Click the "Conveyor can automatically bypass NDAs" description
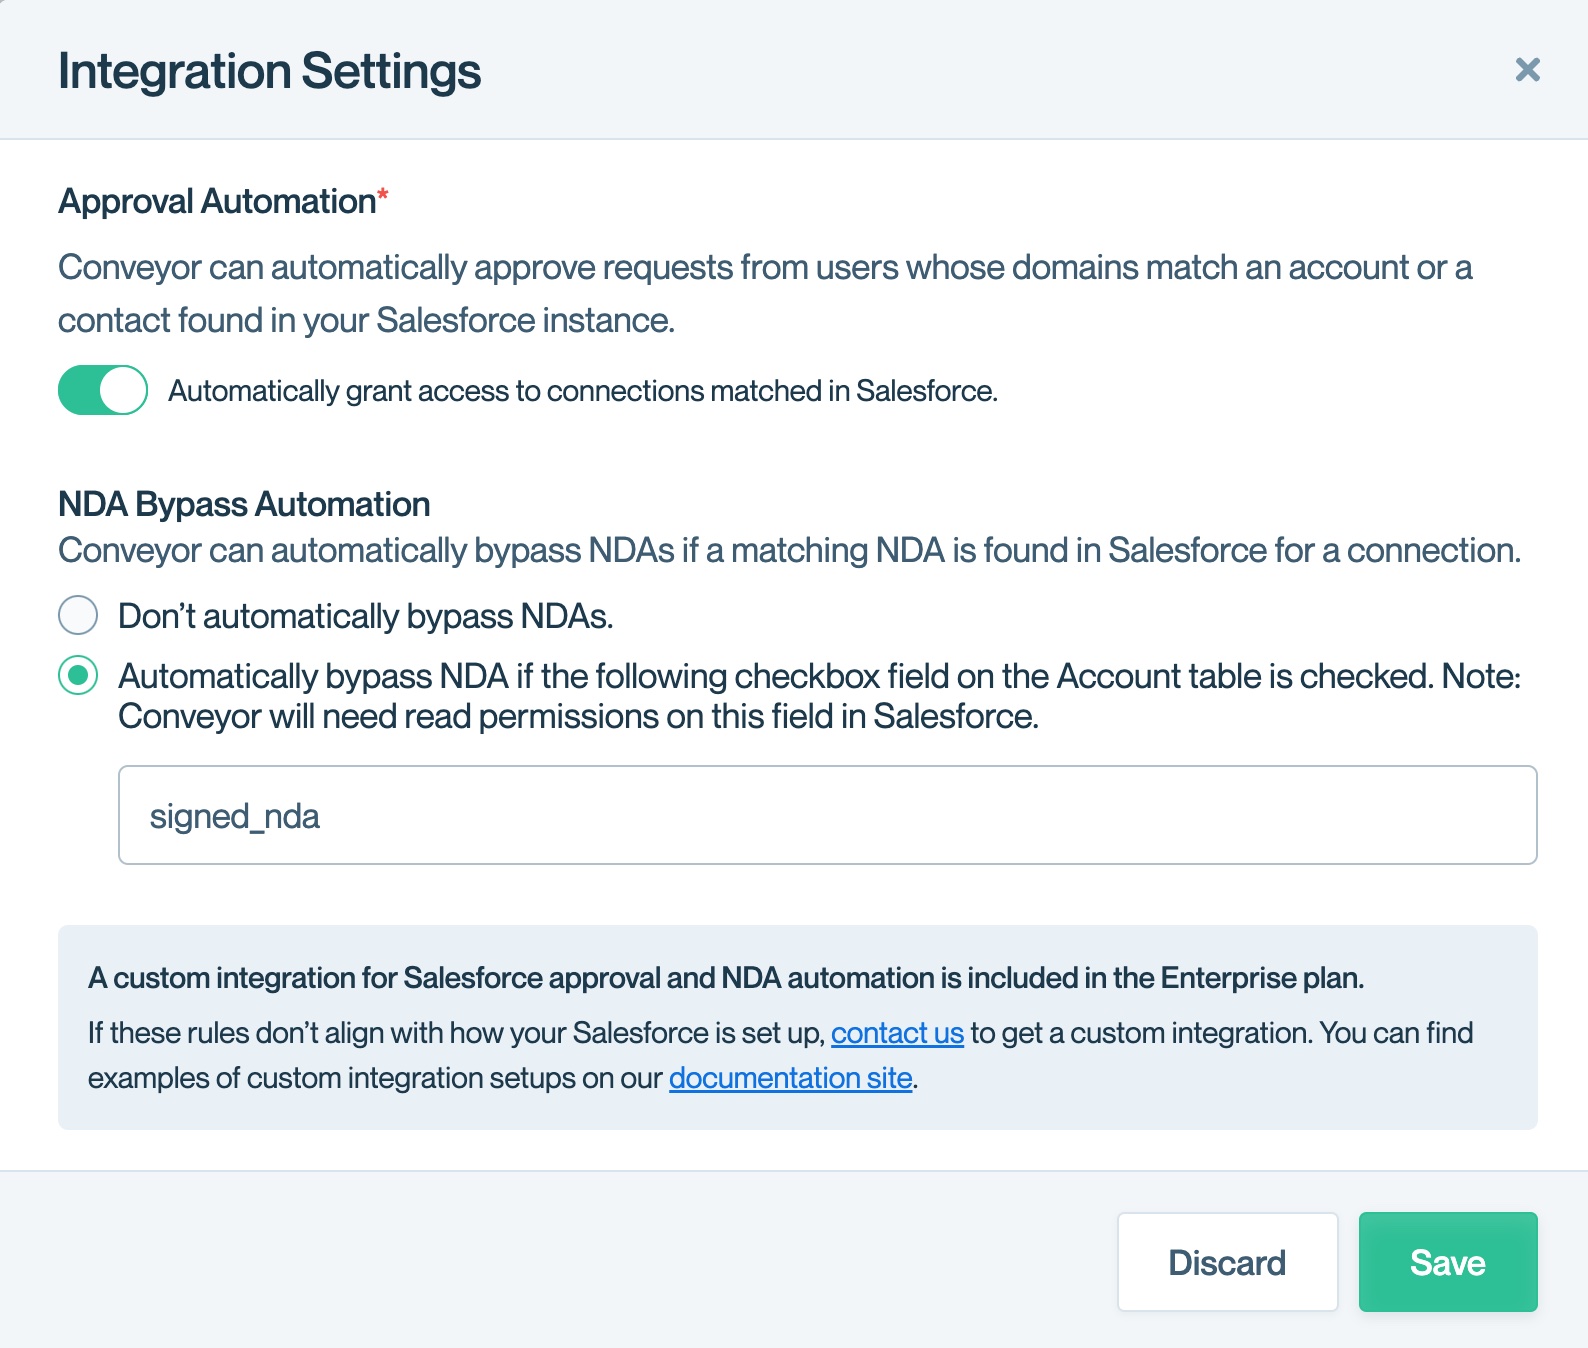Viewport: 1588px width, 1348px height. point(788,551)
